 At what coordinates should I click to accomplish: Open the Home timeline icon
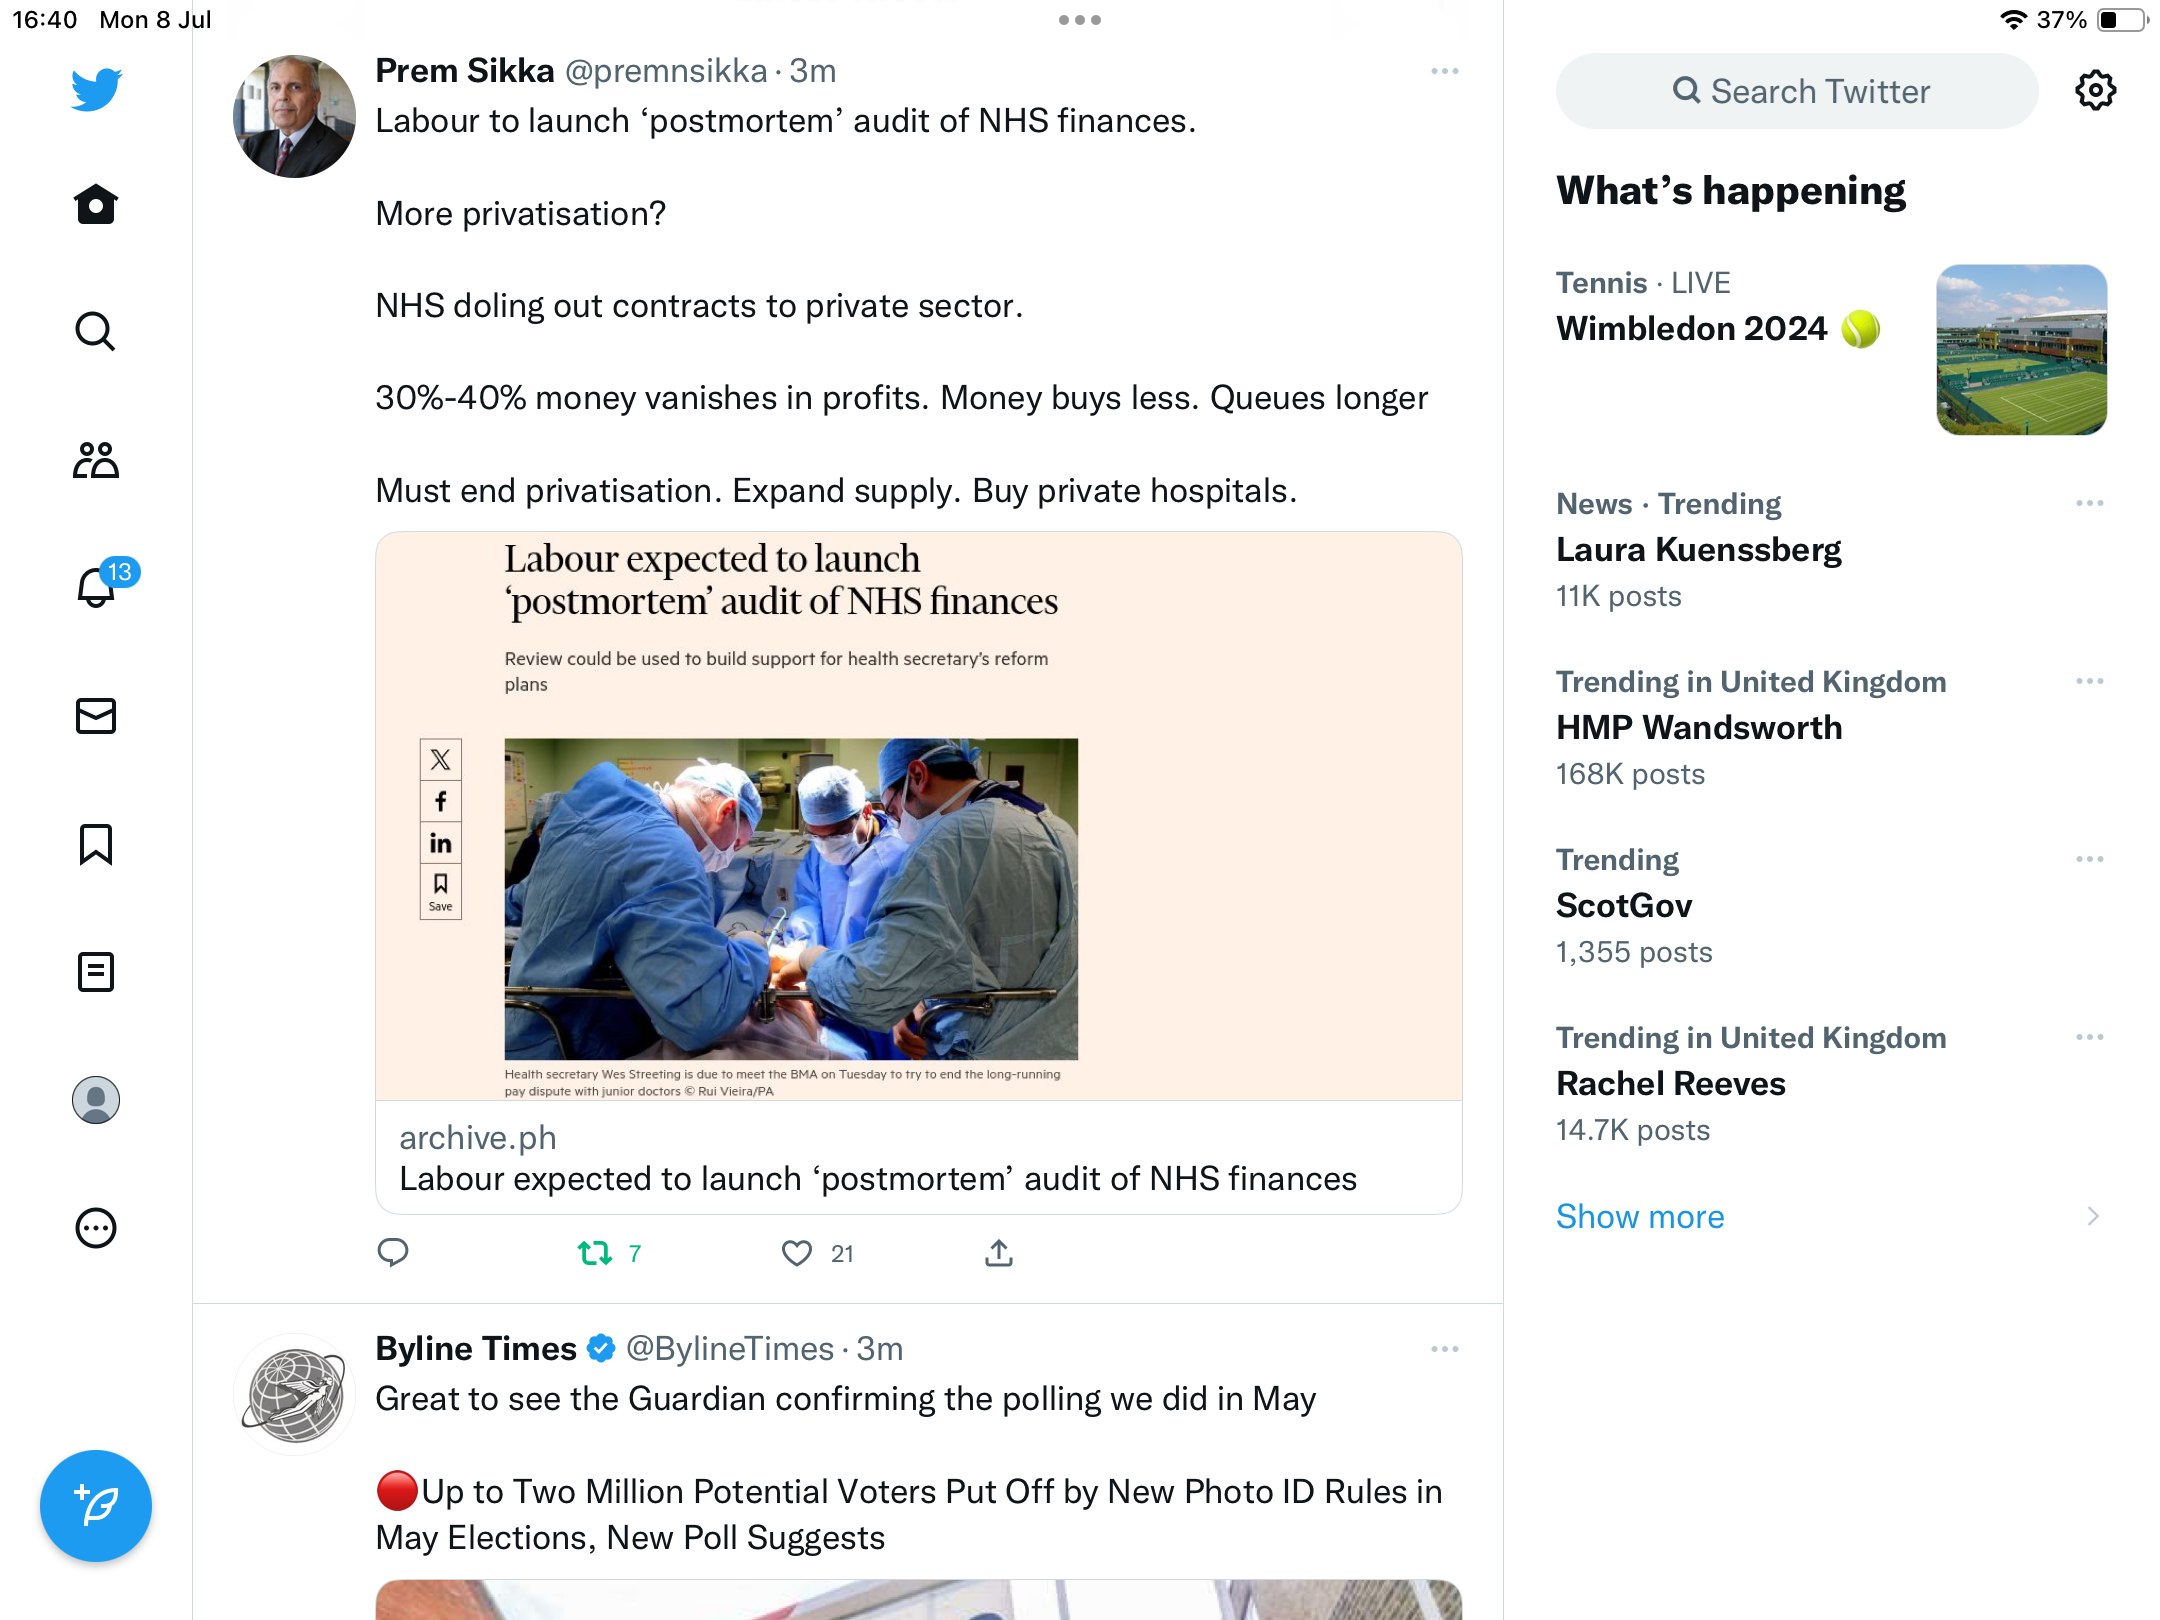coord(96,205)
